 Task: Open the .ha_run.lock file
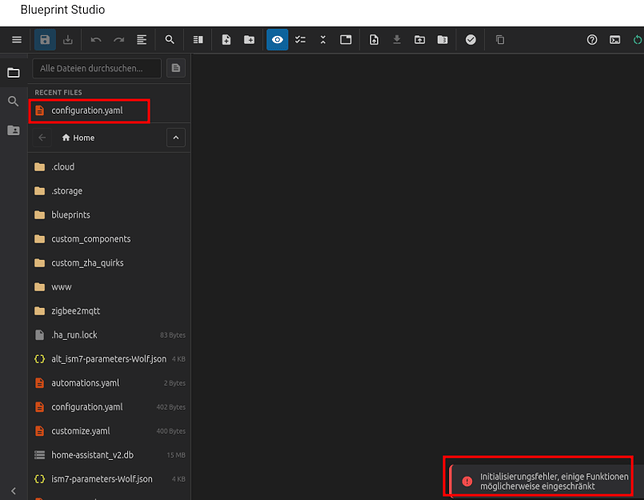click(x=109, y=335)
